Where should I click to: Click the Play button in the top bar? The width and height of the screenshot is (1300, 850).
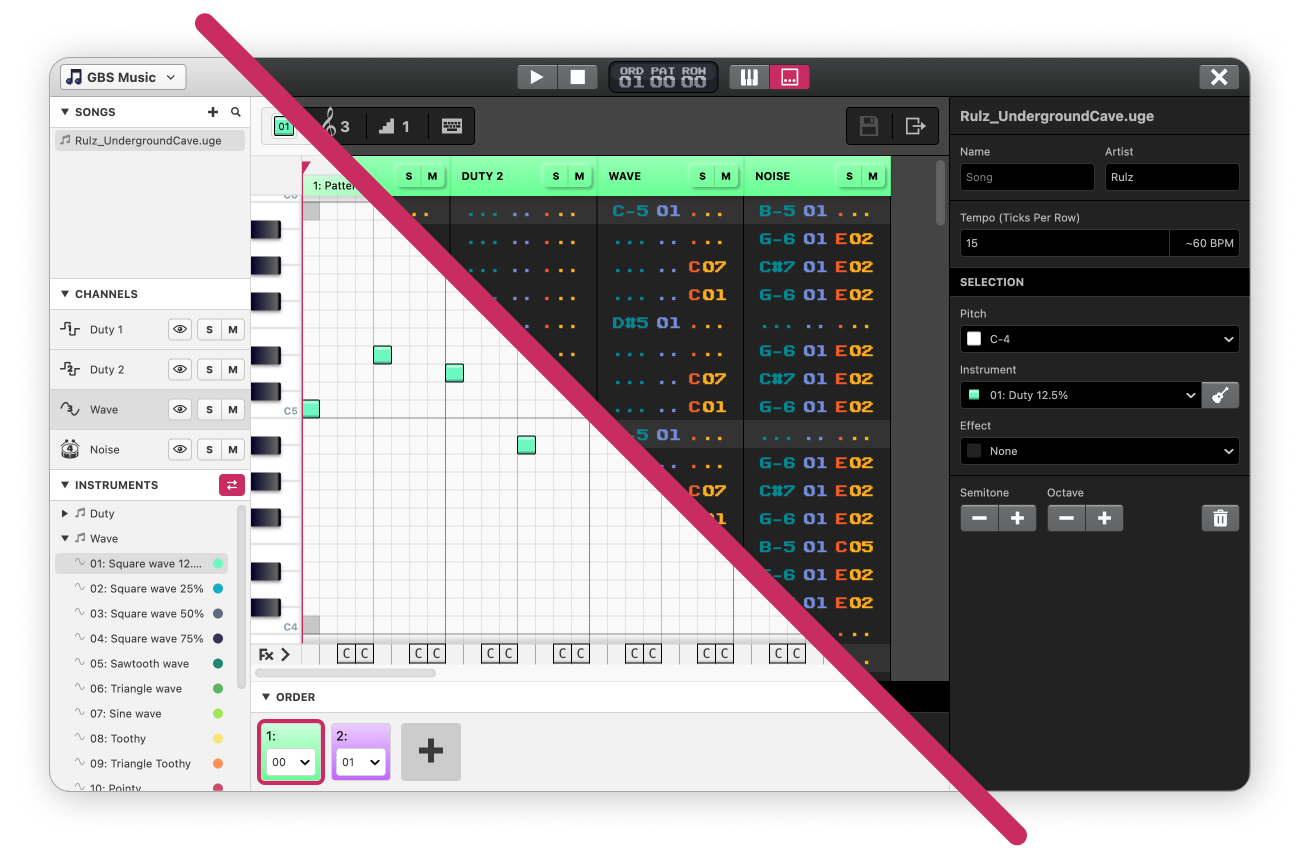(x=537, y=77)
